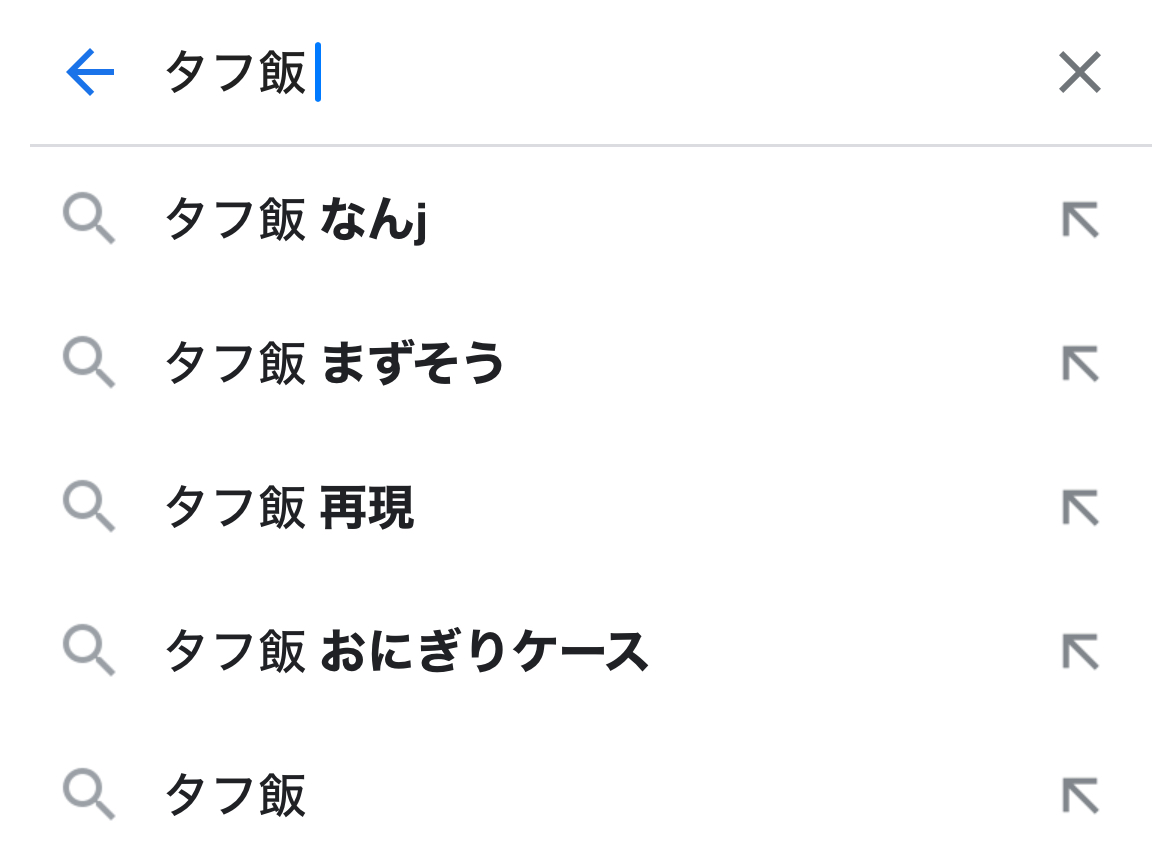Tap the arrow beside タフ飯 再現
1170x865 pixels.
pyautogui.click(x=1080, y=508)
